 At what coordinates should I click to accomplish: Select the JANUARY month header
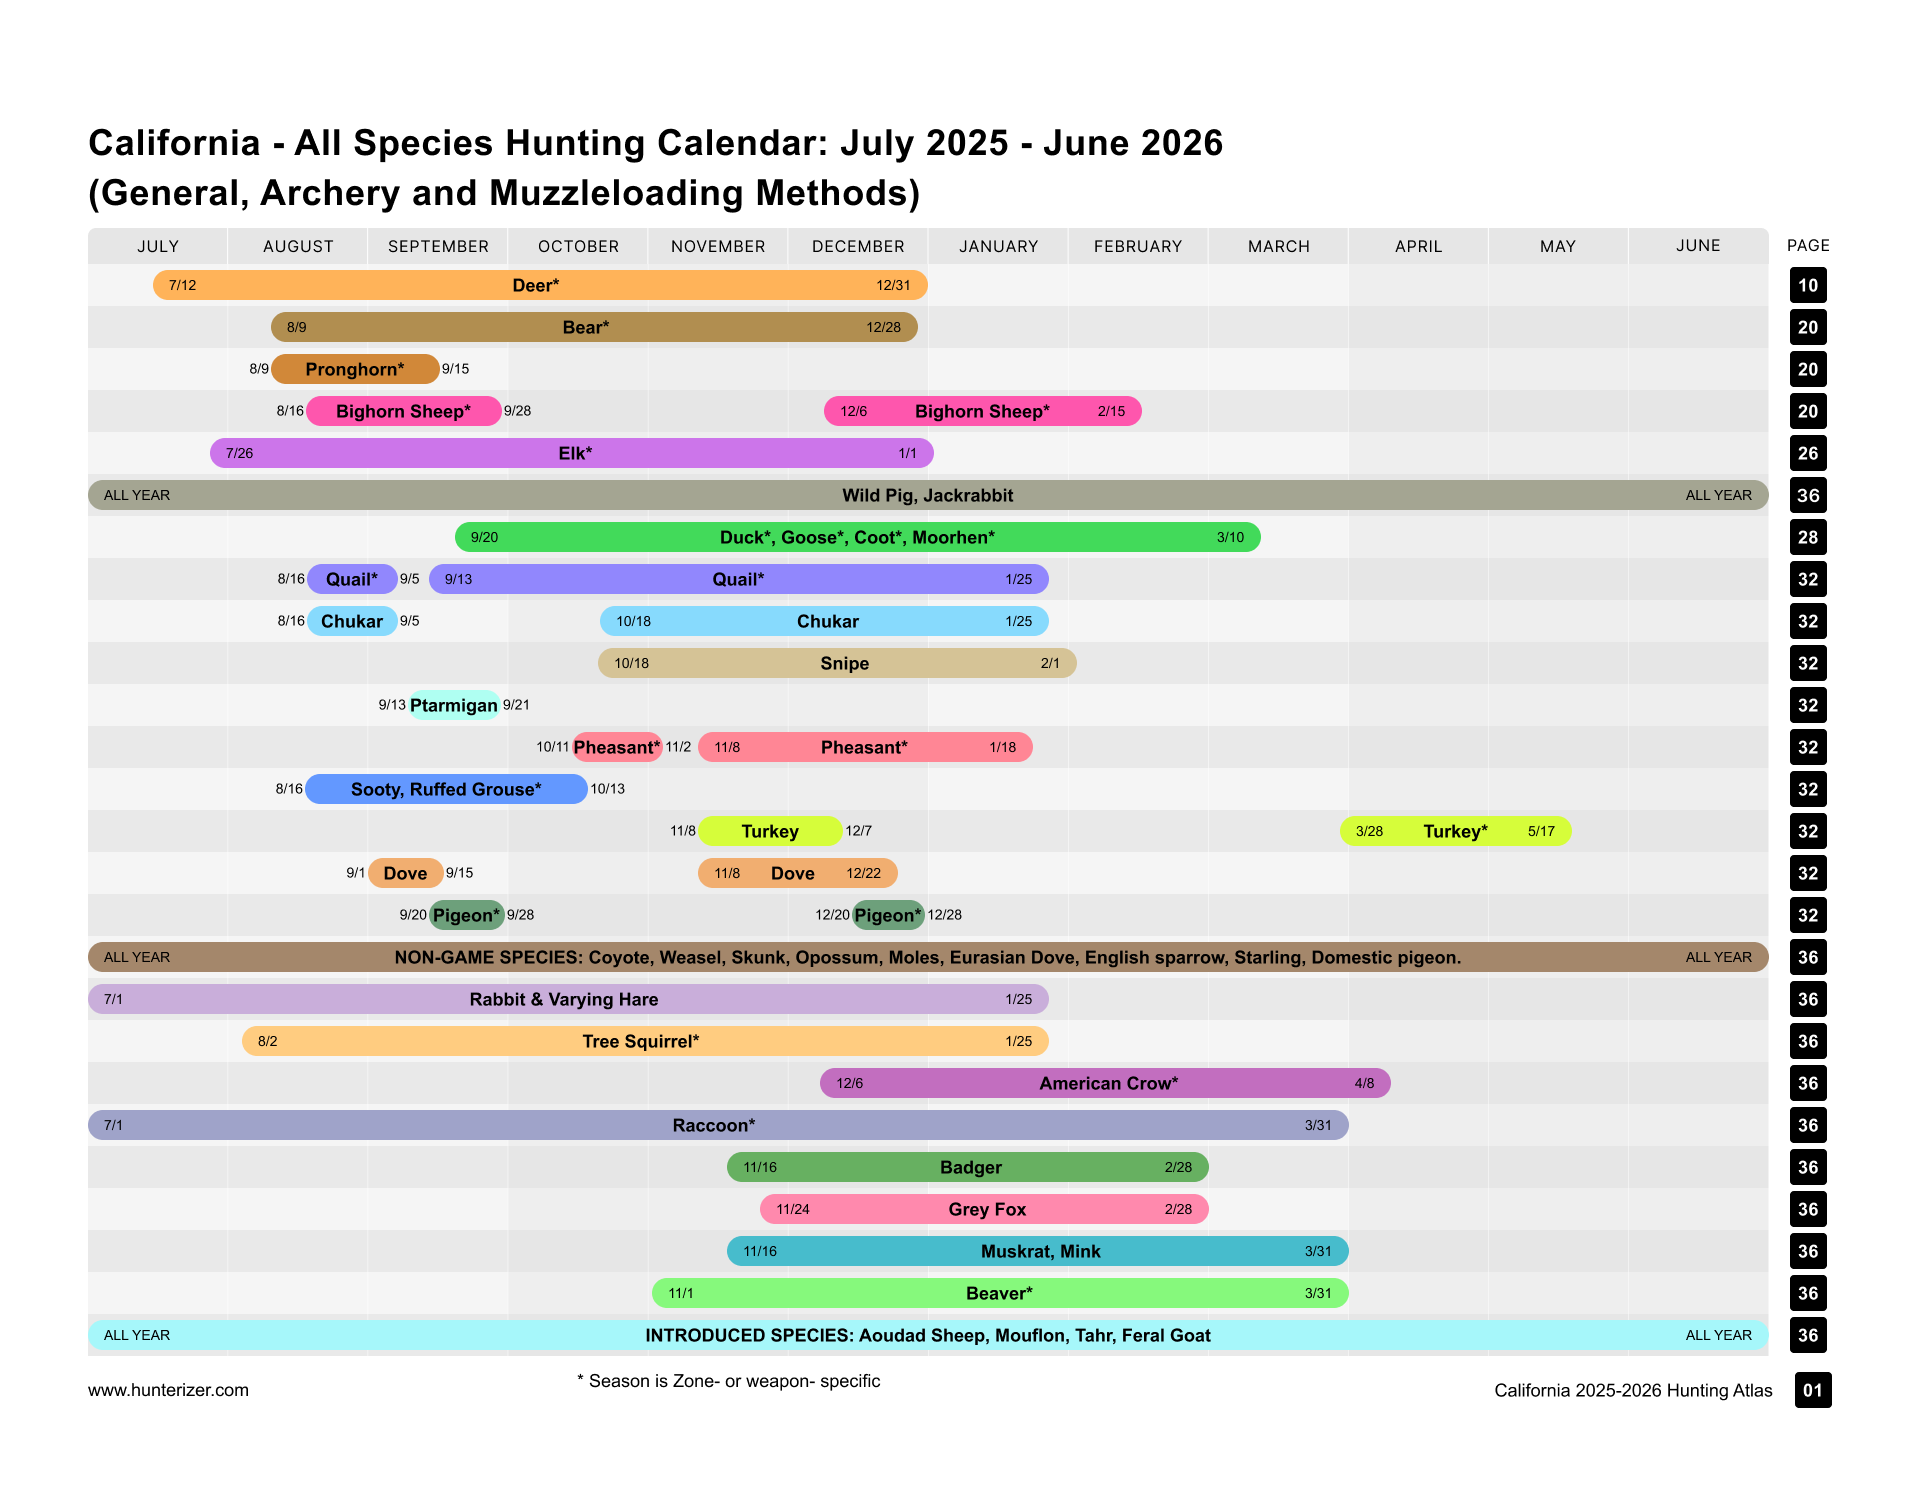tap(998, 246)
